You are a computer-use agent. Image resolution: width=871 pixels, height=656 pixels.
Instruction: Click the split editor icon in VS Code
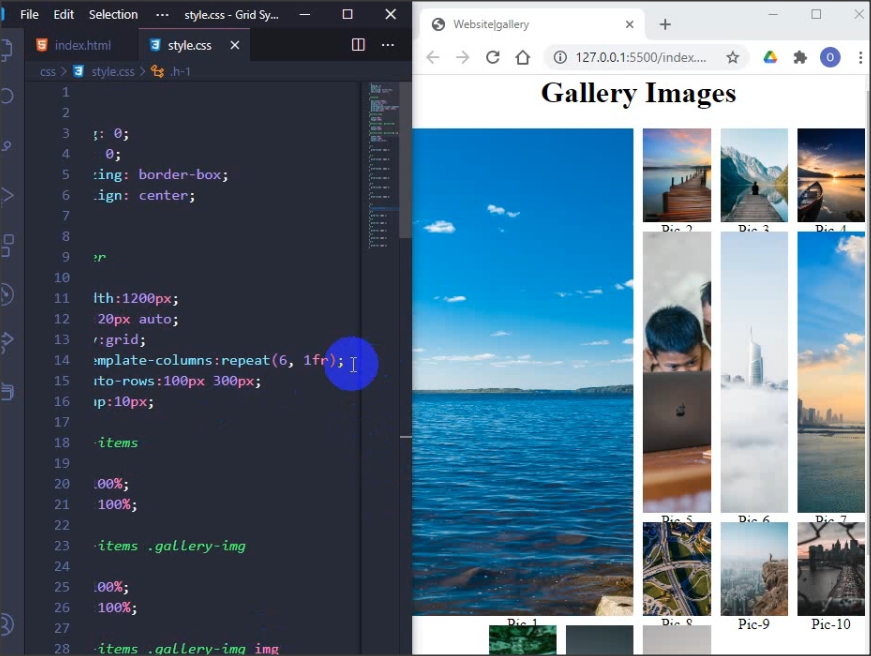[358, 45]
